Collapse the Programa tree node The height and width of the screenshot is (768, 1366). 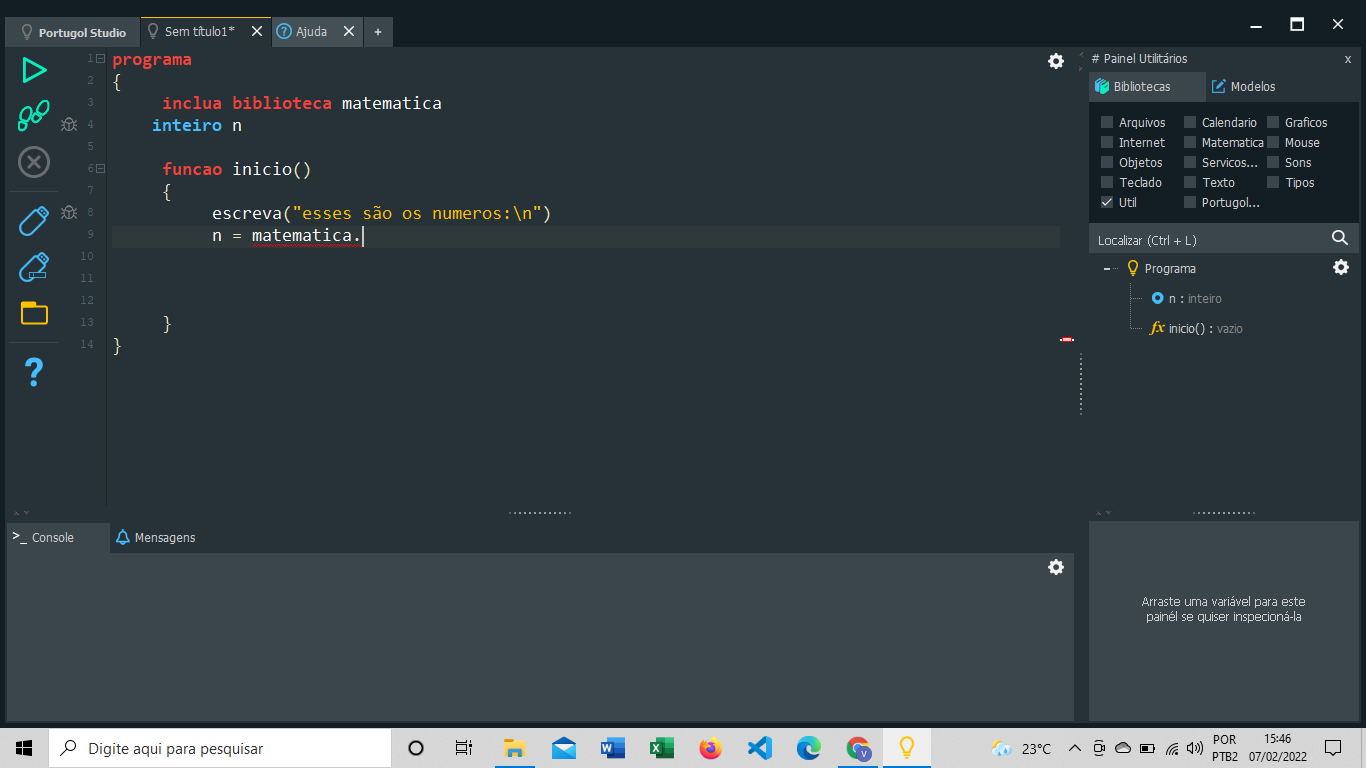(1107, 268)
